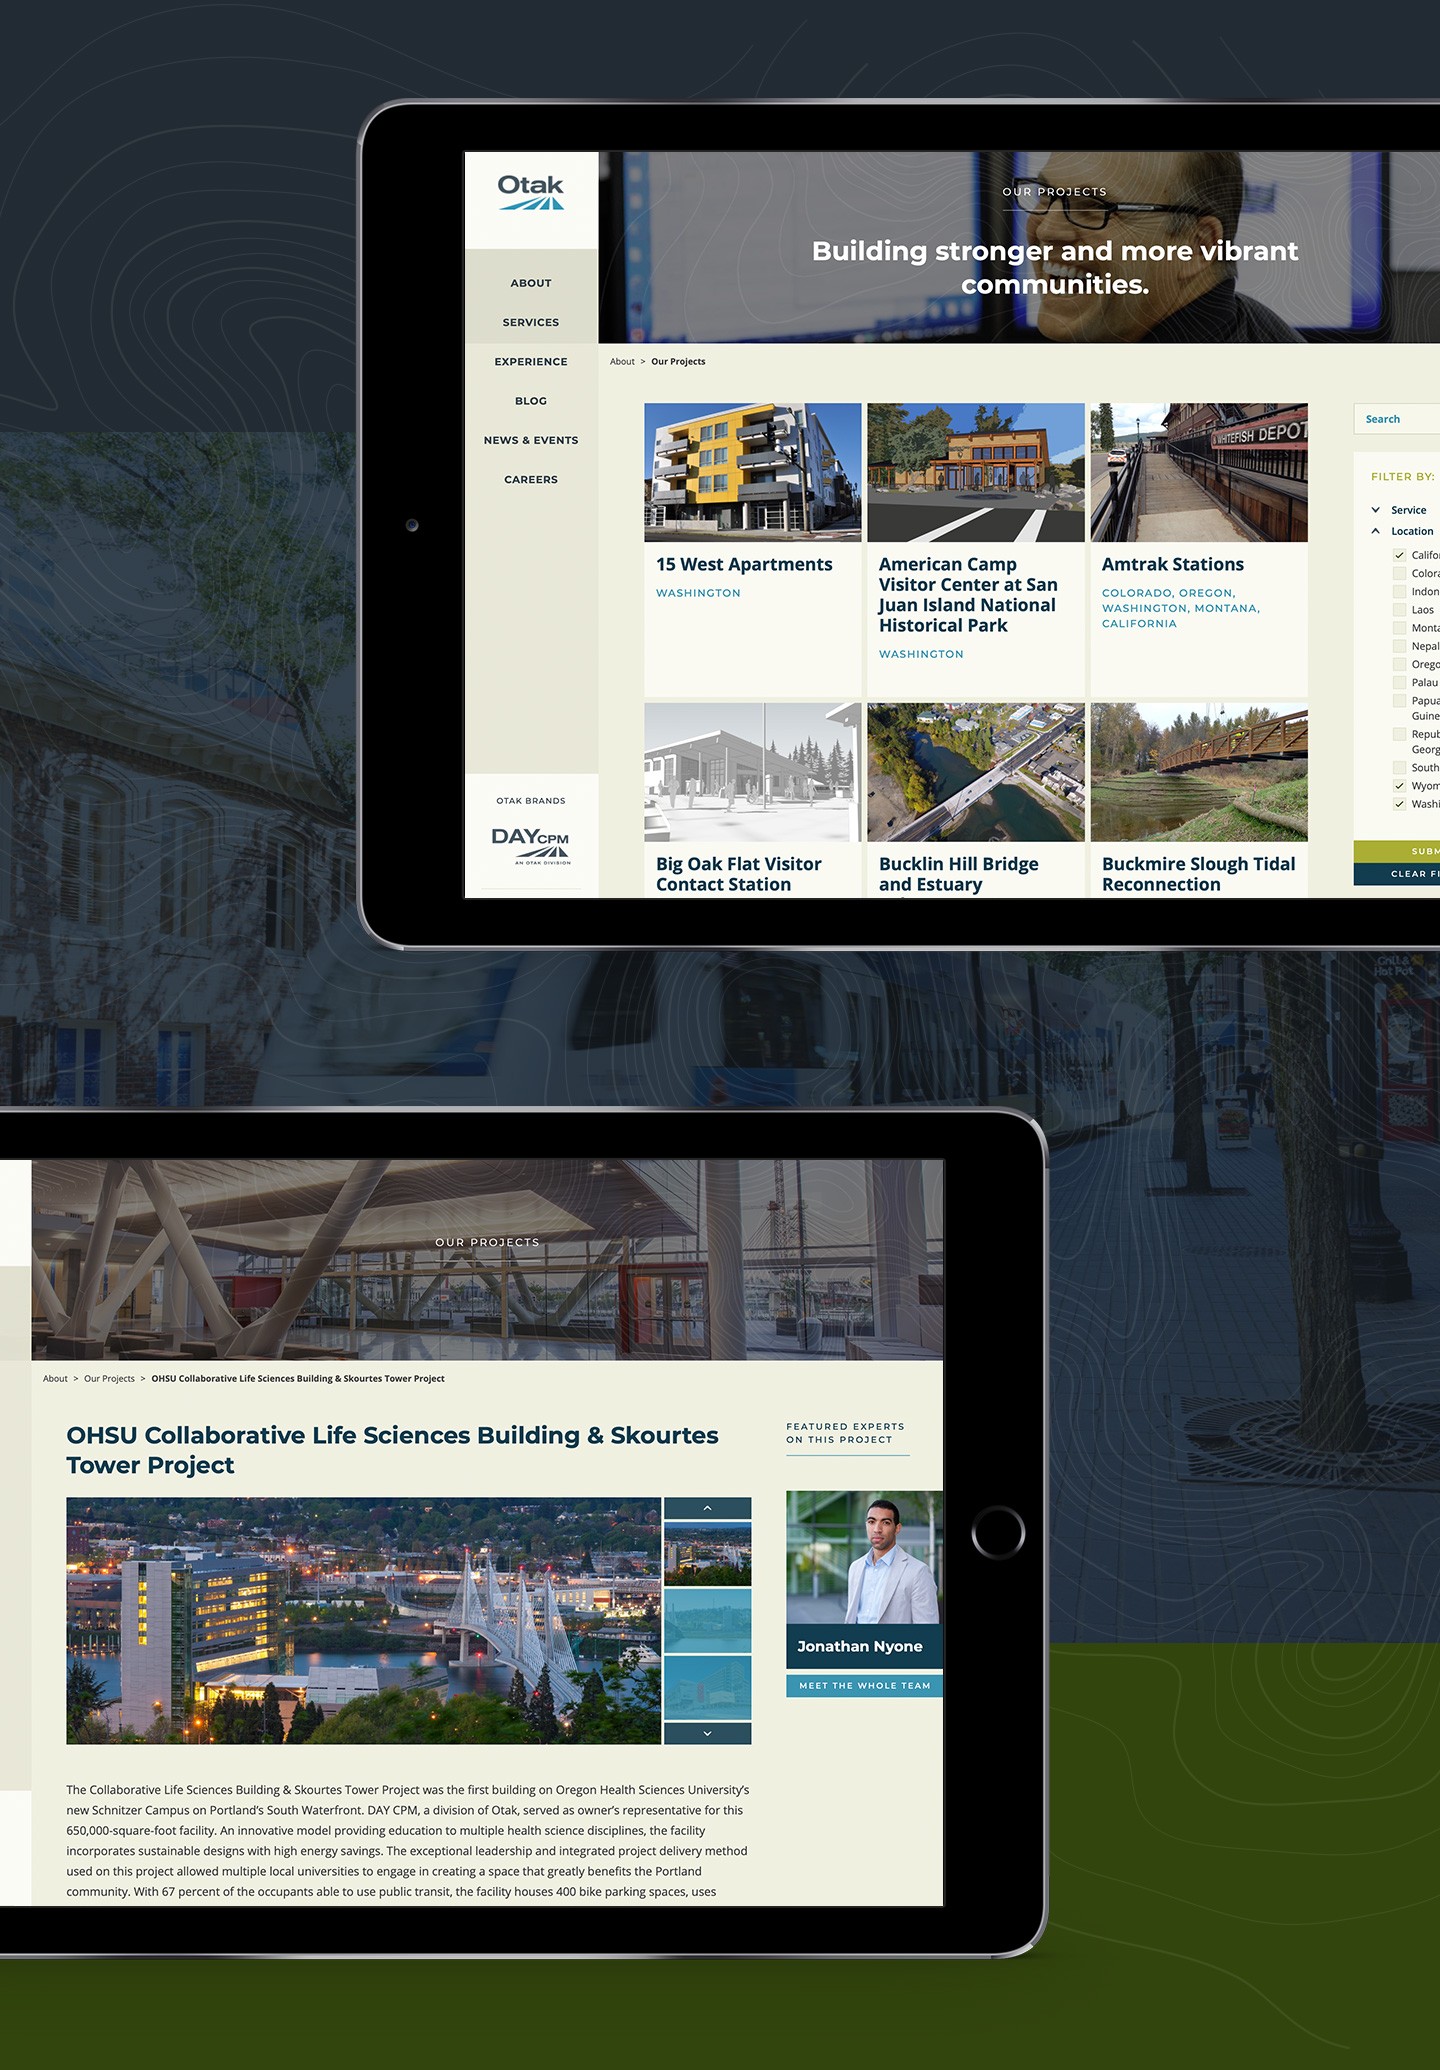Image resolution: width=1440 pixels, height=2070 pixels.
Task: Click the Our Projects breadcrumb on OHSU page
Action: pyautogui.click(x=109, y=1379)
